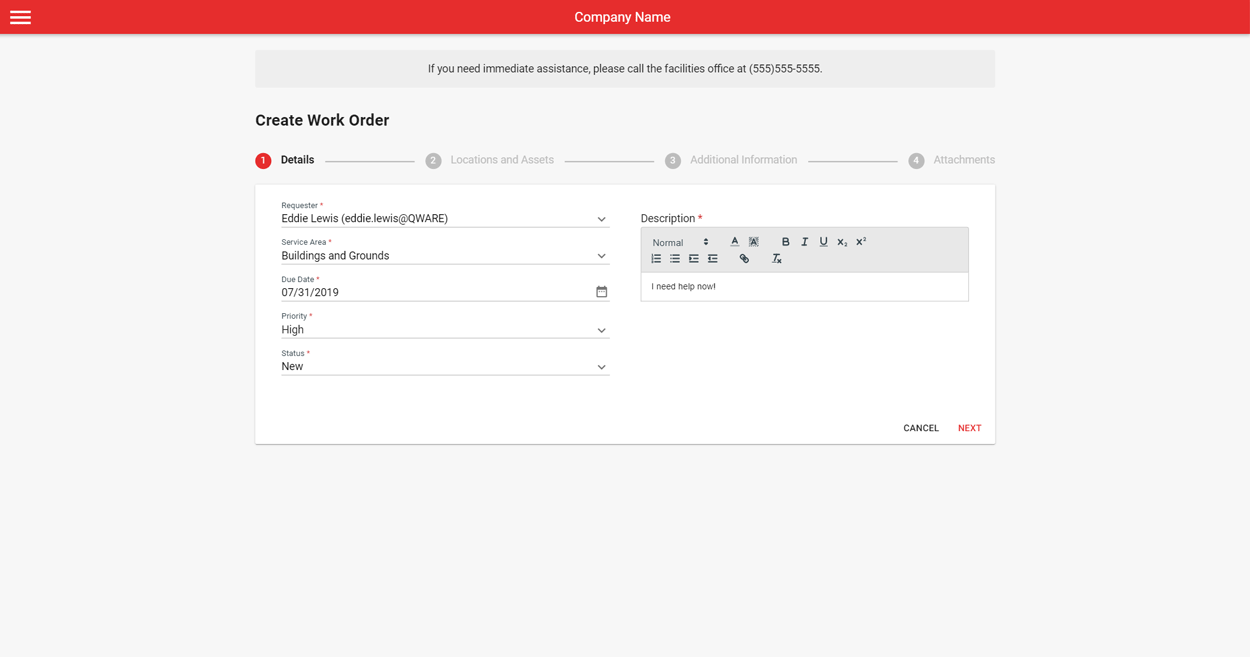Viewport: 1250px width, 657px height.
Task: Enable underline formatting
Action: click(x=823, y=241)
